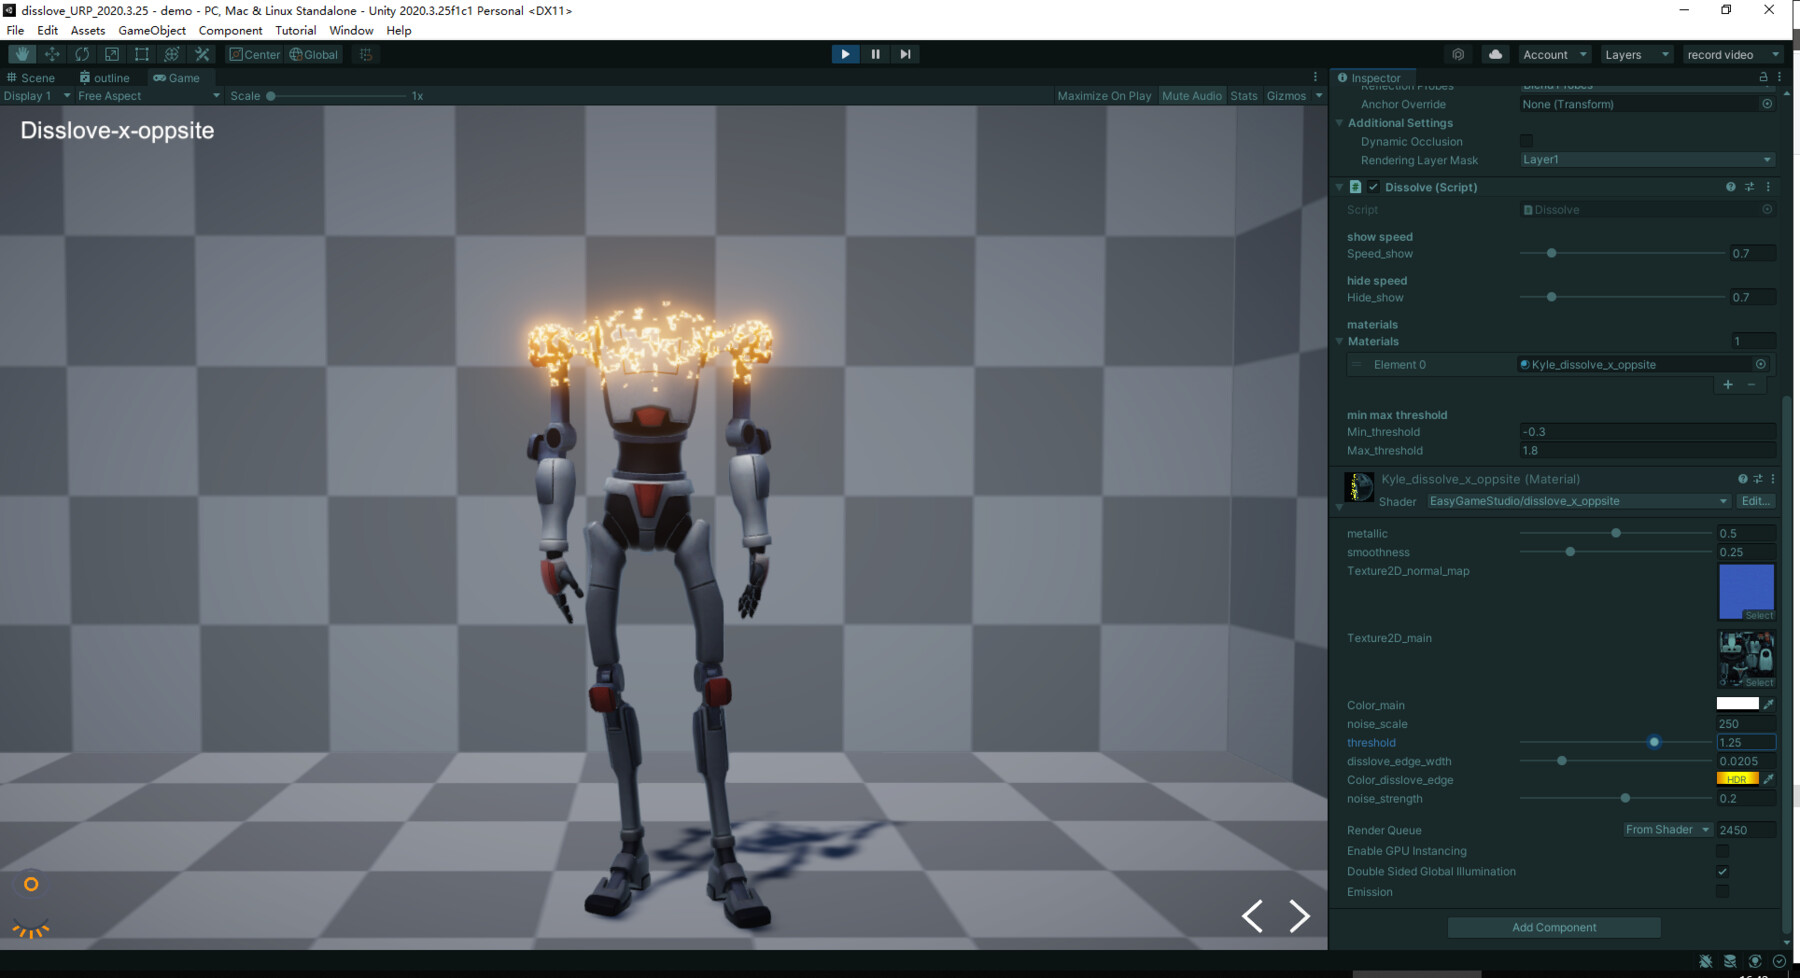Open the GameObject menu
Image resolution: width=1800 pixels, height=978 pixels.
(x=152, y=30)
